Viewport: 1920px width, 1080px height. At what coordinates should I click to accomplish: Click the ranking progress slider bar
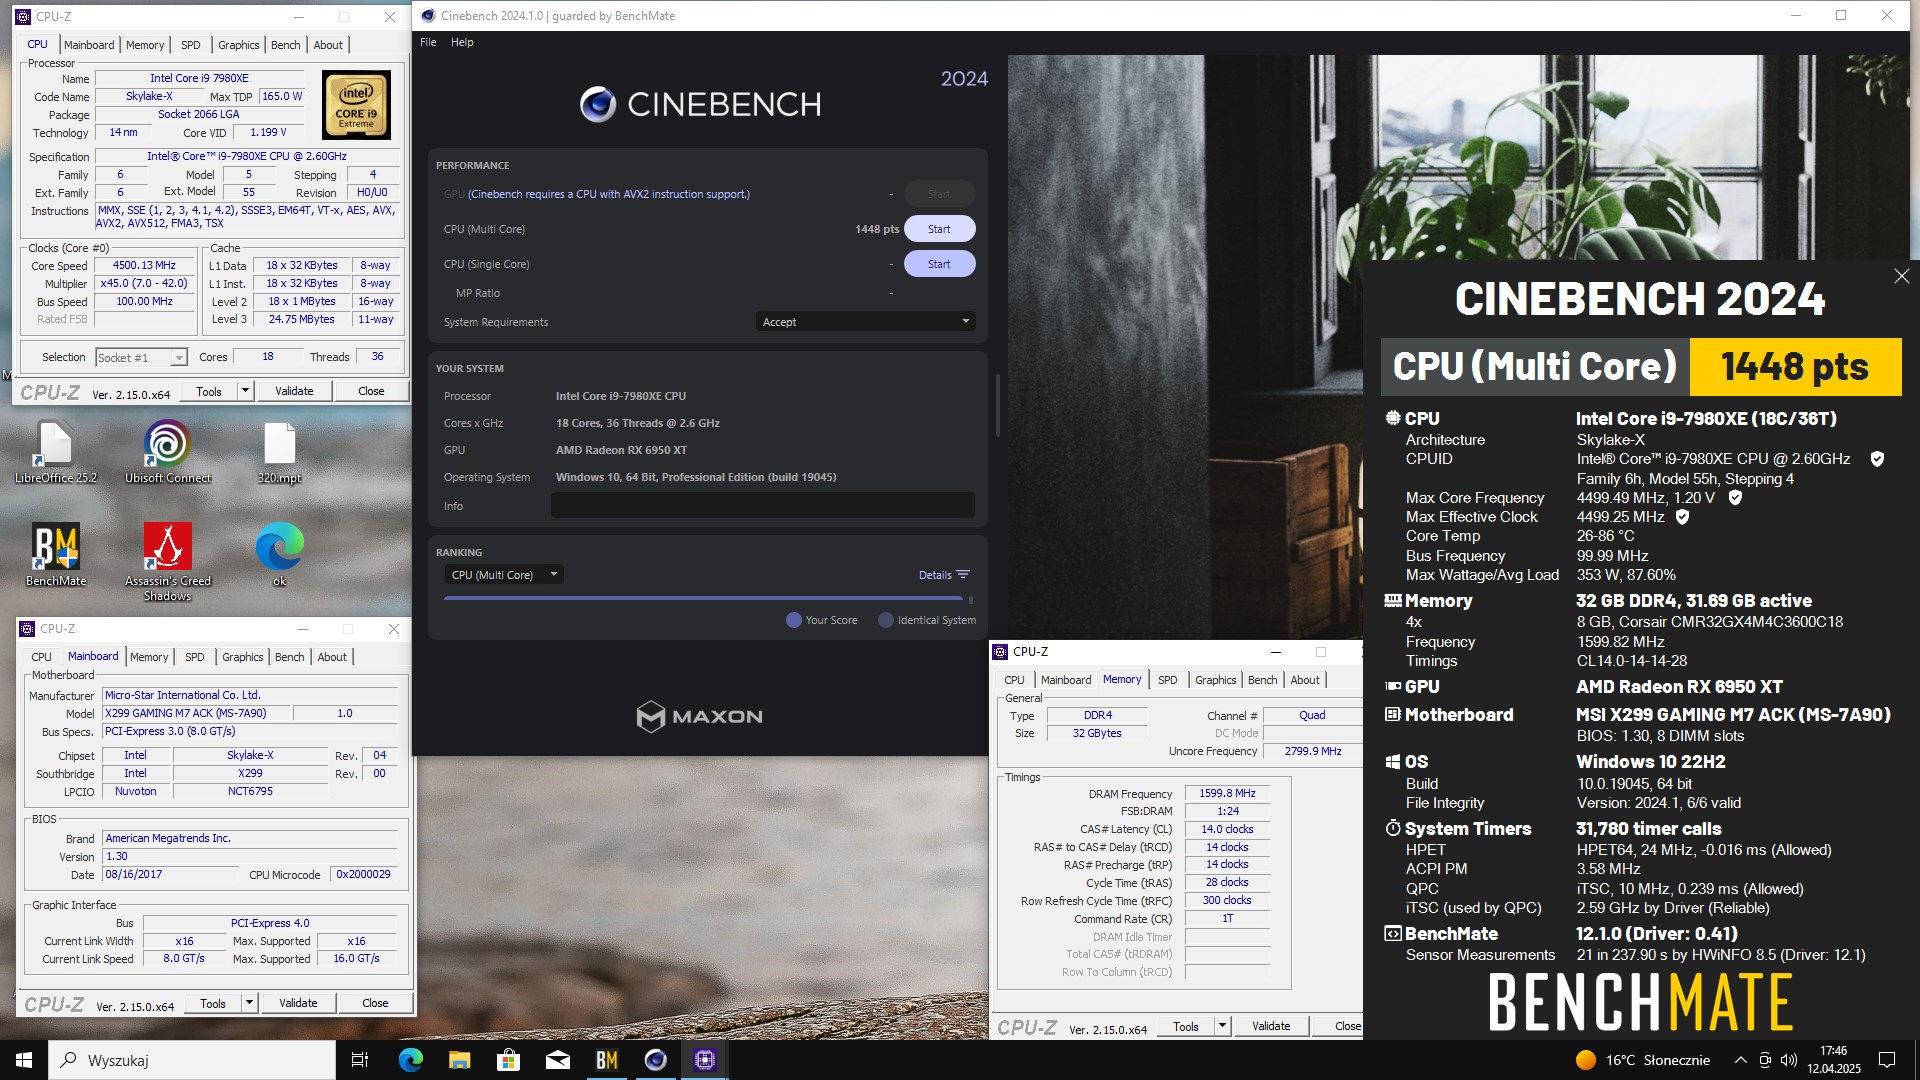point(703,598)
